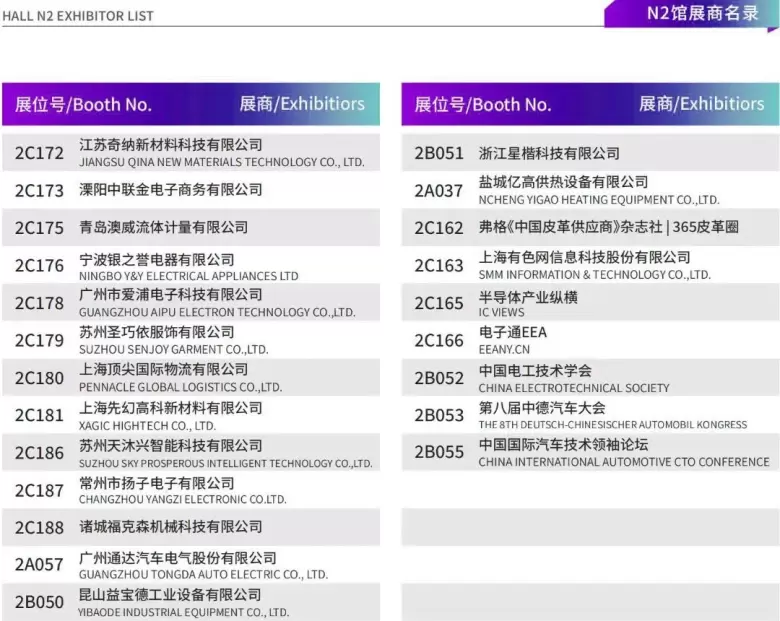Click SMM INFORMATION & TECHNOLOGY CO.,LTD.

pyautogui.click(x=595, y=275)
